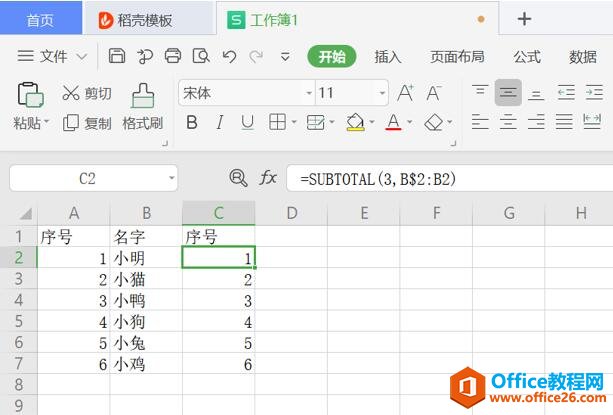Expand the arrow beside 文件
This screenshot has width=613, height=415.
(82, 57)
